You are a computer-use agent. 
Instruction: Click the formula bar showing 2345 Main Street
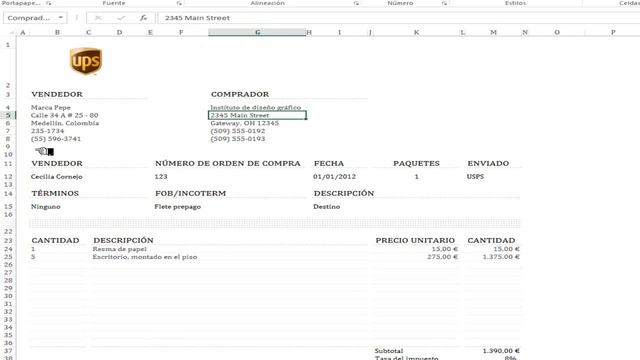coord(398,18)
